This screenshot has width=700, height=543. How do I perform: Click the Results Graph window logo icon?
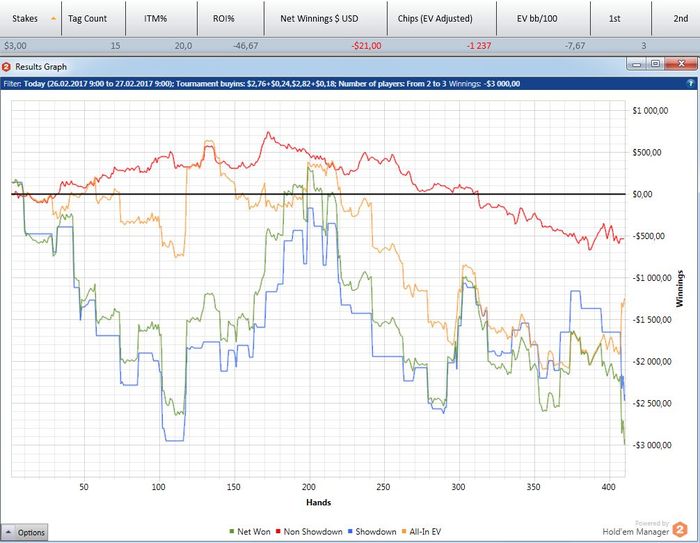(x=6, y=67)
